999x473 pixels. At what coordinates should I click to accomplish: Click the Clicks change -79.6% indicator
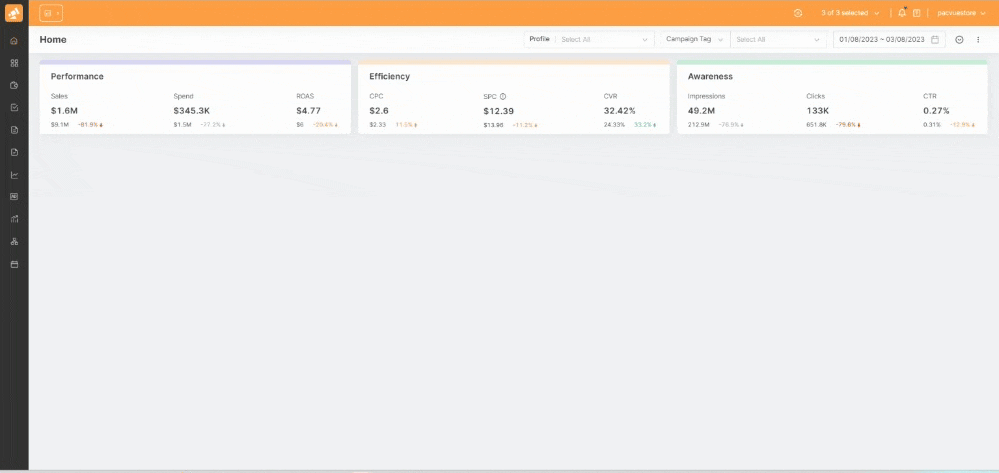(x=847, y=125)
